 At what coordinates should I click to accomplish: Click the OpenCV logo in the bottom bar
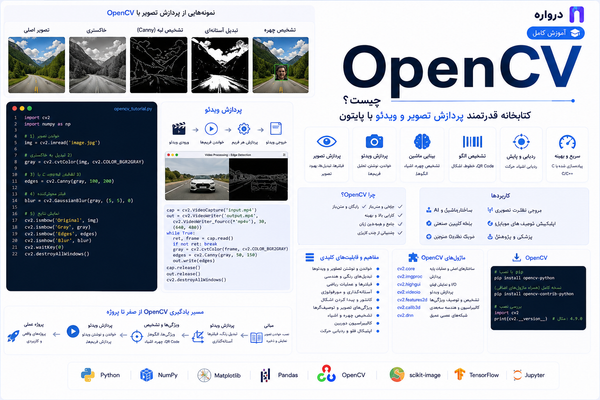click(x=326, y=374)
